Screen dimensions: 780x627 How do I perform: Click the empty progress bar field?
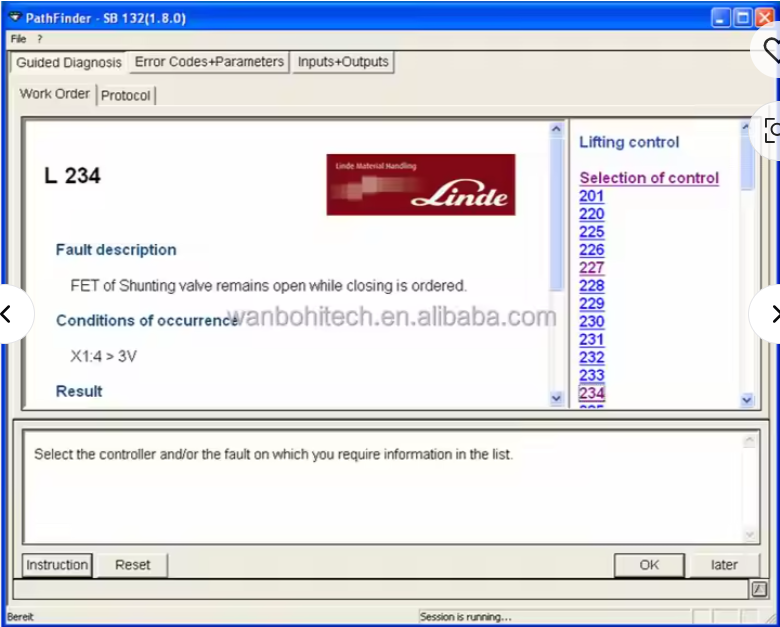(380, 589)
